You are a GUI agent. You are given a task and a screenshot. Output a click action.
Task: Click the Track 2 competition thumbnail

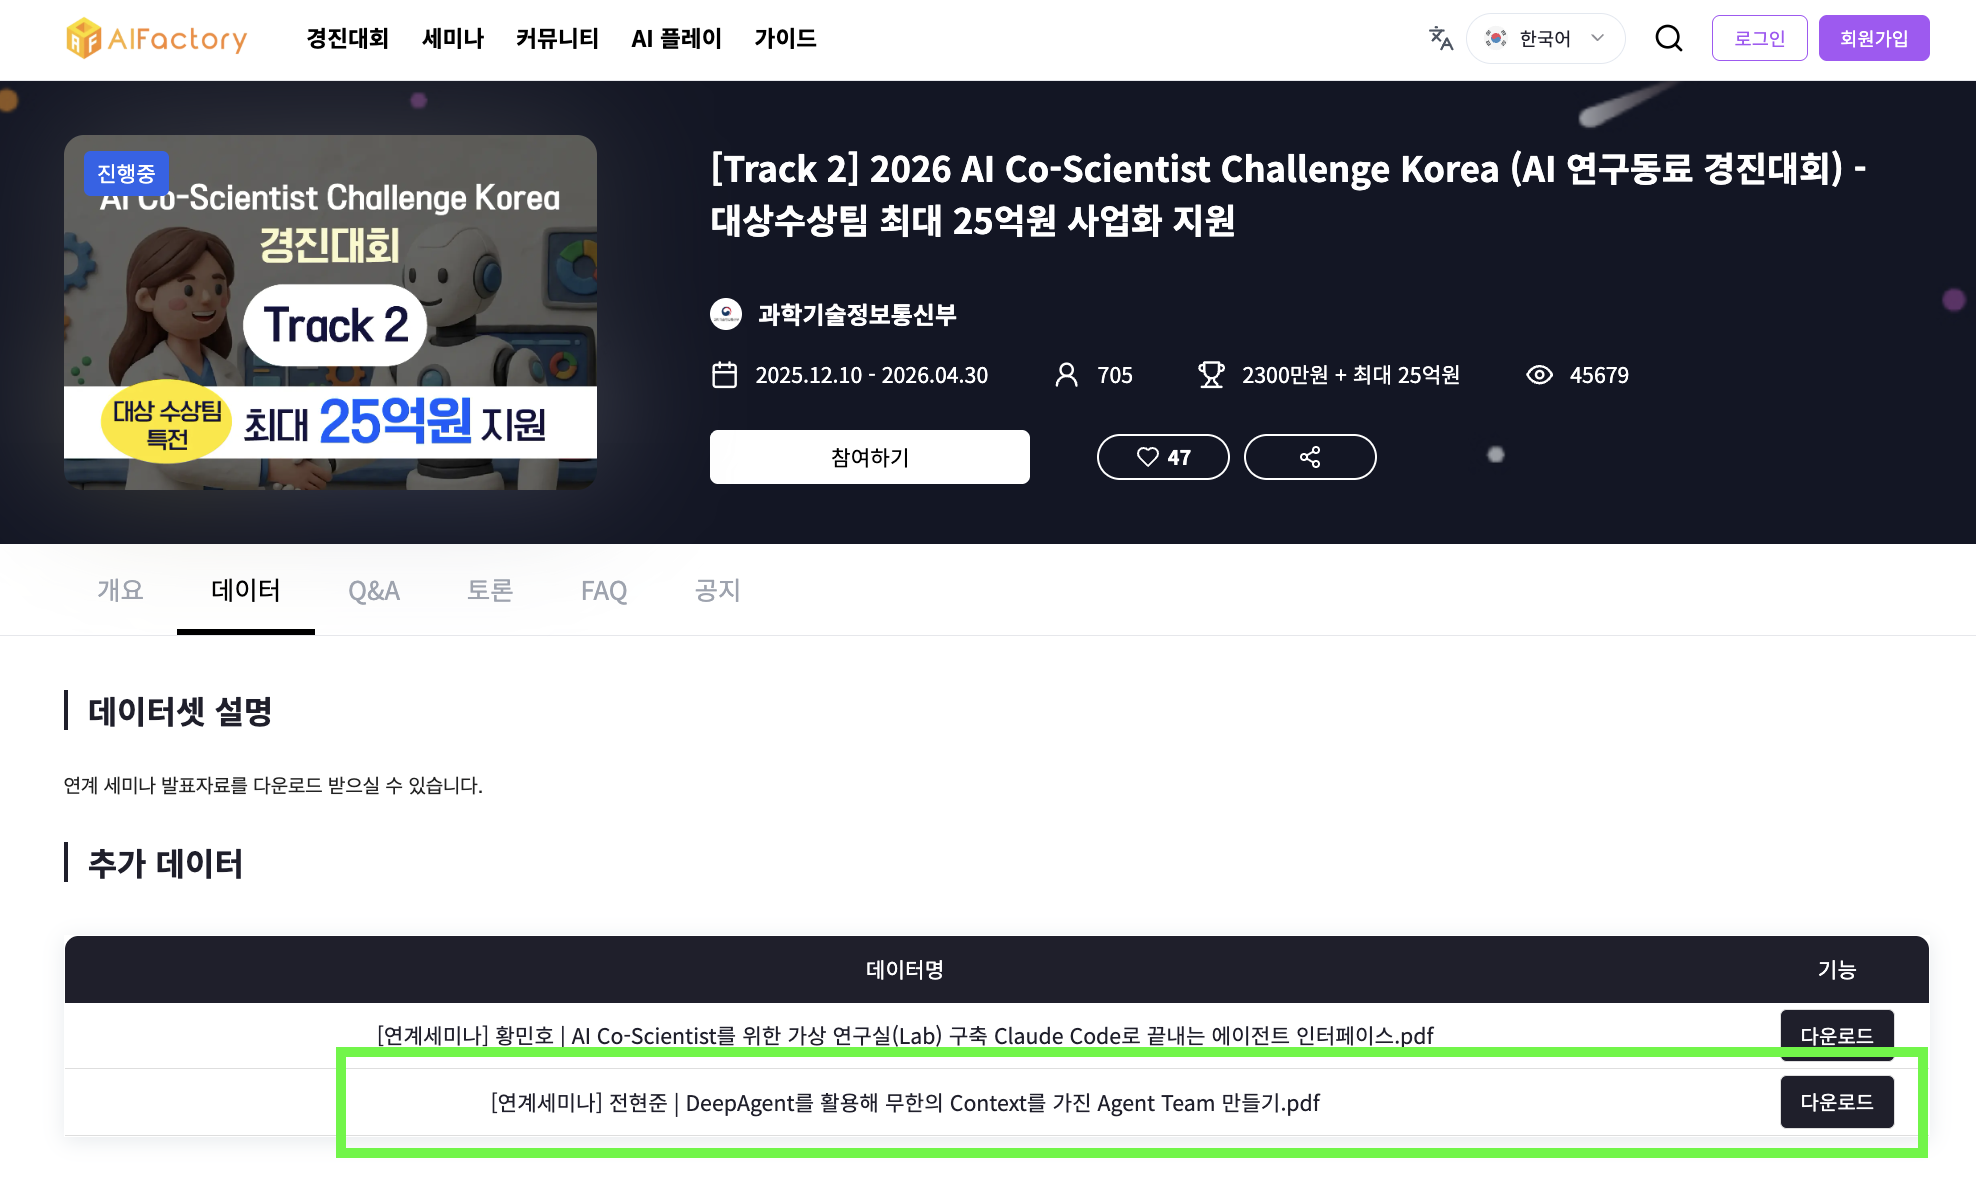click(331, 312)
